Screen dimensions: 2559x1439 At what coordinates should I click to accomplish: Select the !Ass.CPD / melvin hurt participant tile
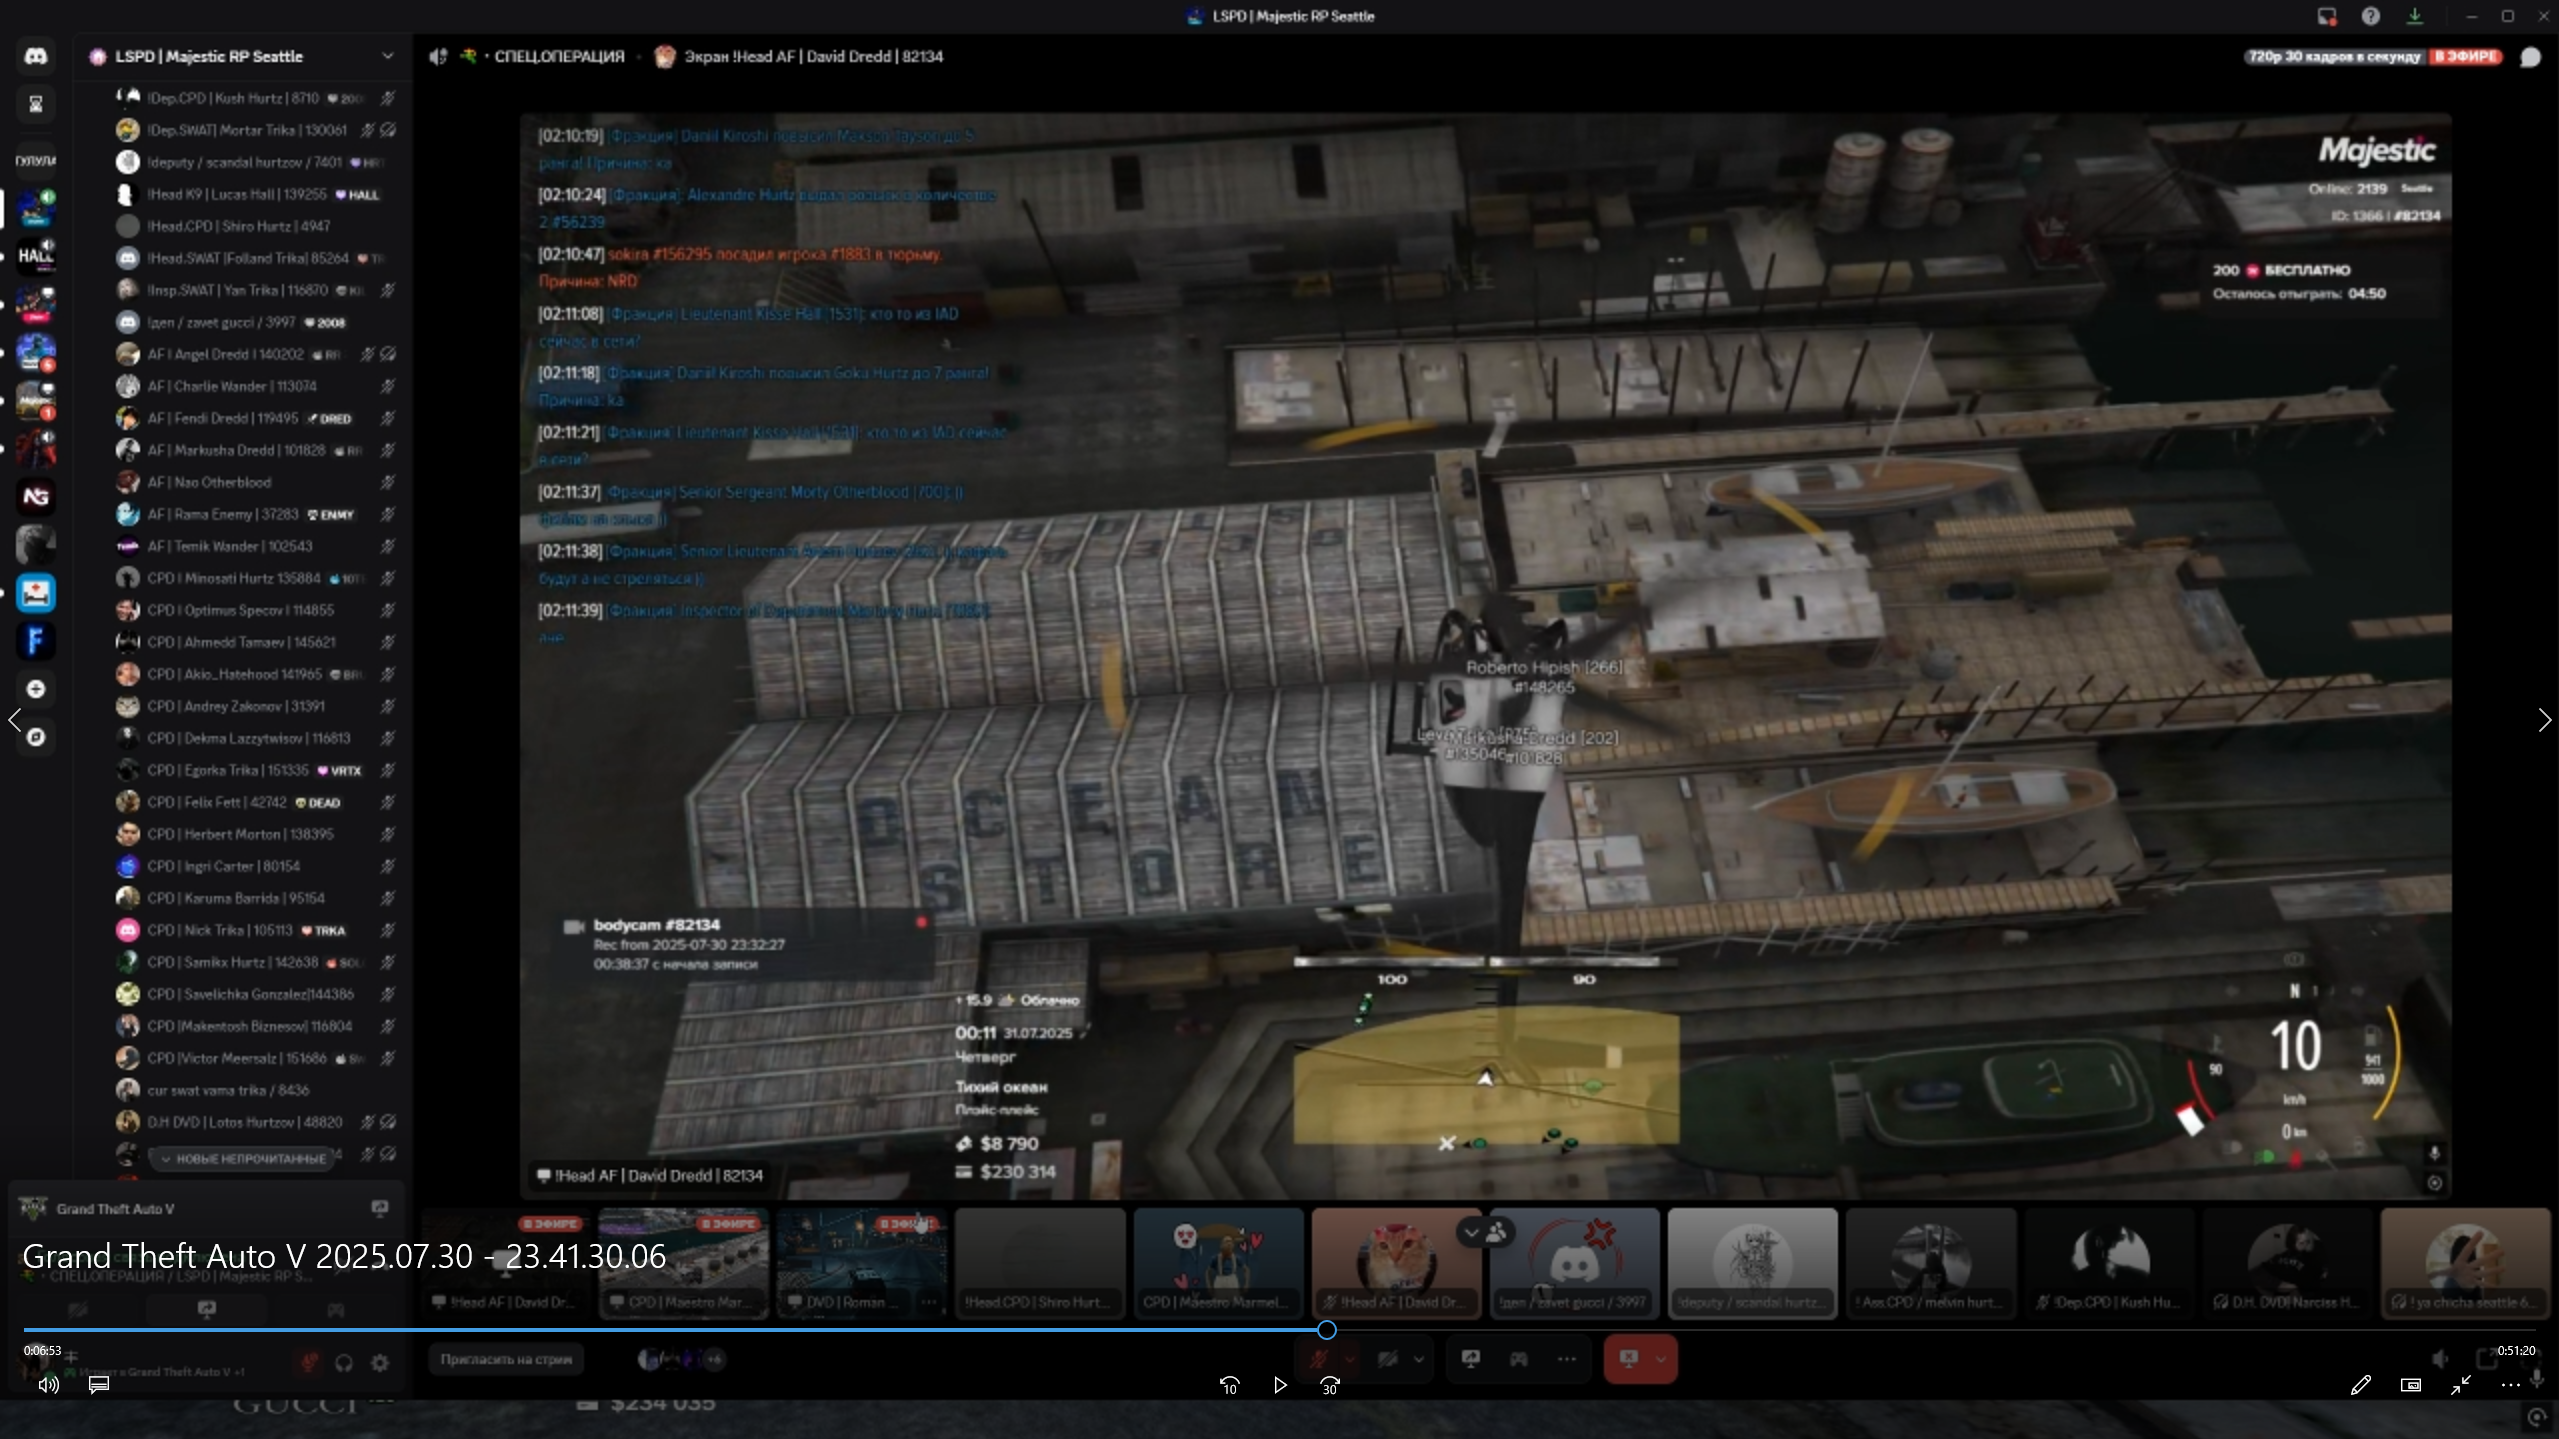pyautogui.click(x=1931, y=1263)
